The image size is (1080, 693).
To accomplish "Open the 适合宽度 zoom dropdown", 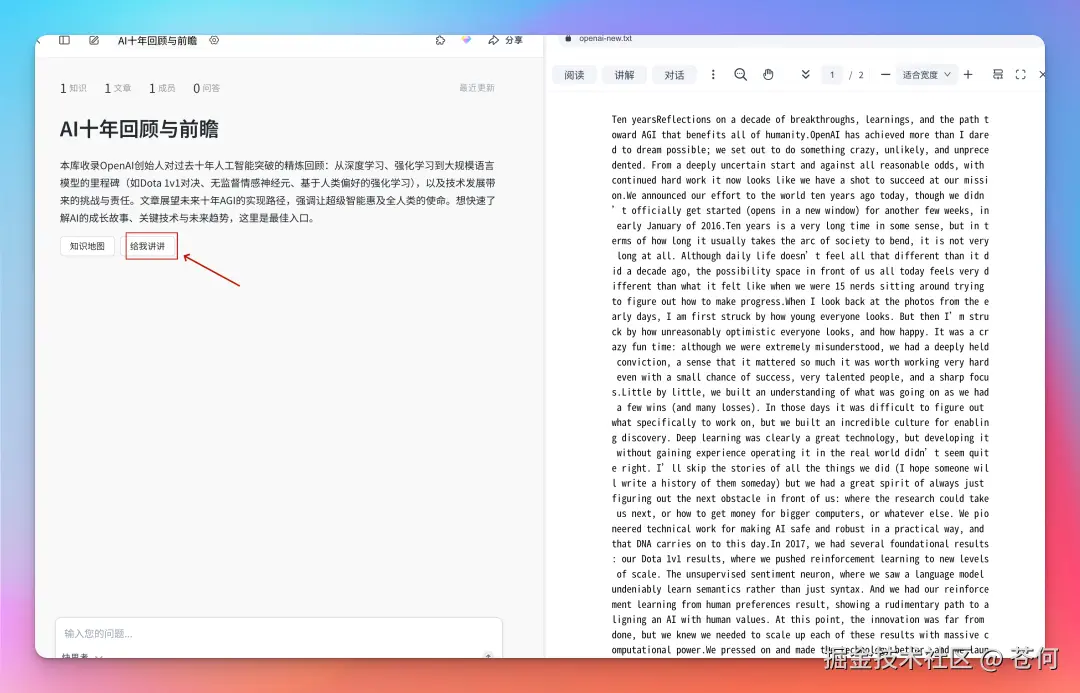I will (925, 75).
